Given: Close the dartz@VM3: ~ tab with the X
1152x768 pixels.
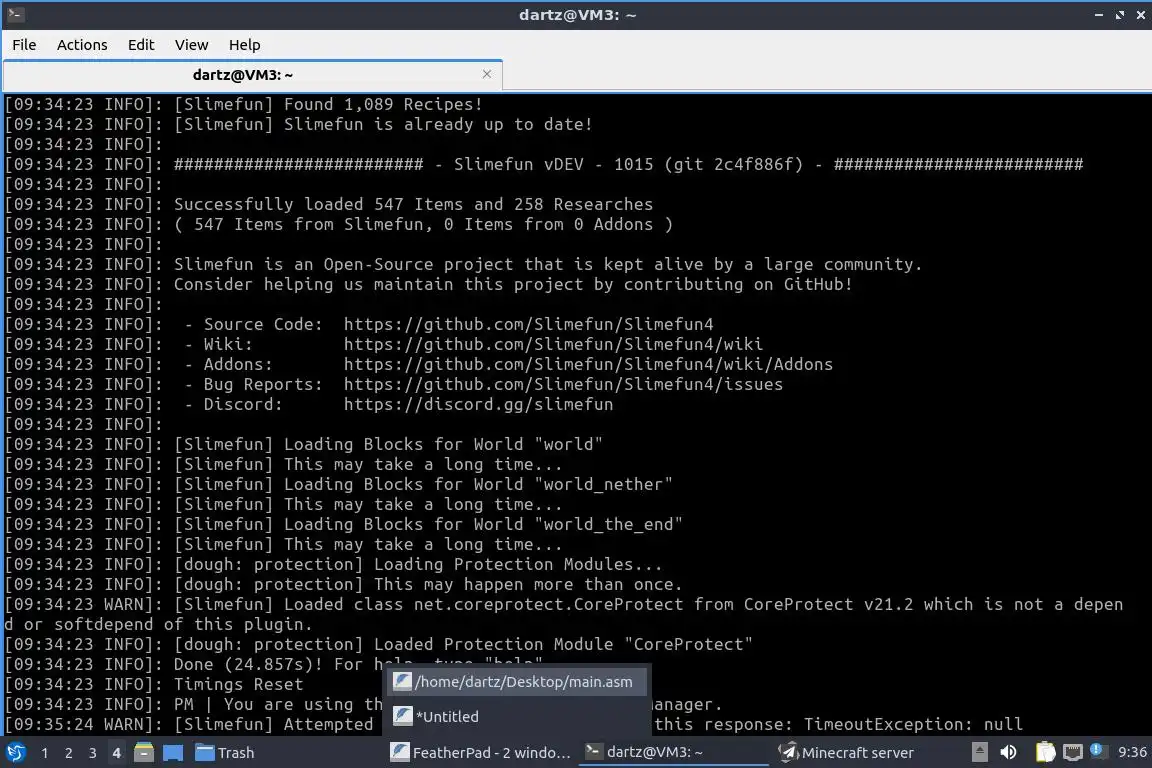Looking at the screenshot, I should [x=486, y=74].
